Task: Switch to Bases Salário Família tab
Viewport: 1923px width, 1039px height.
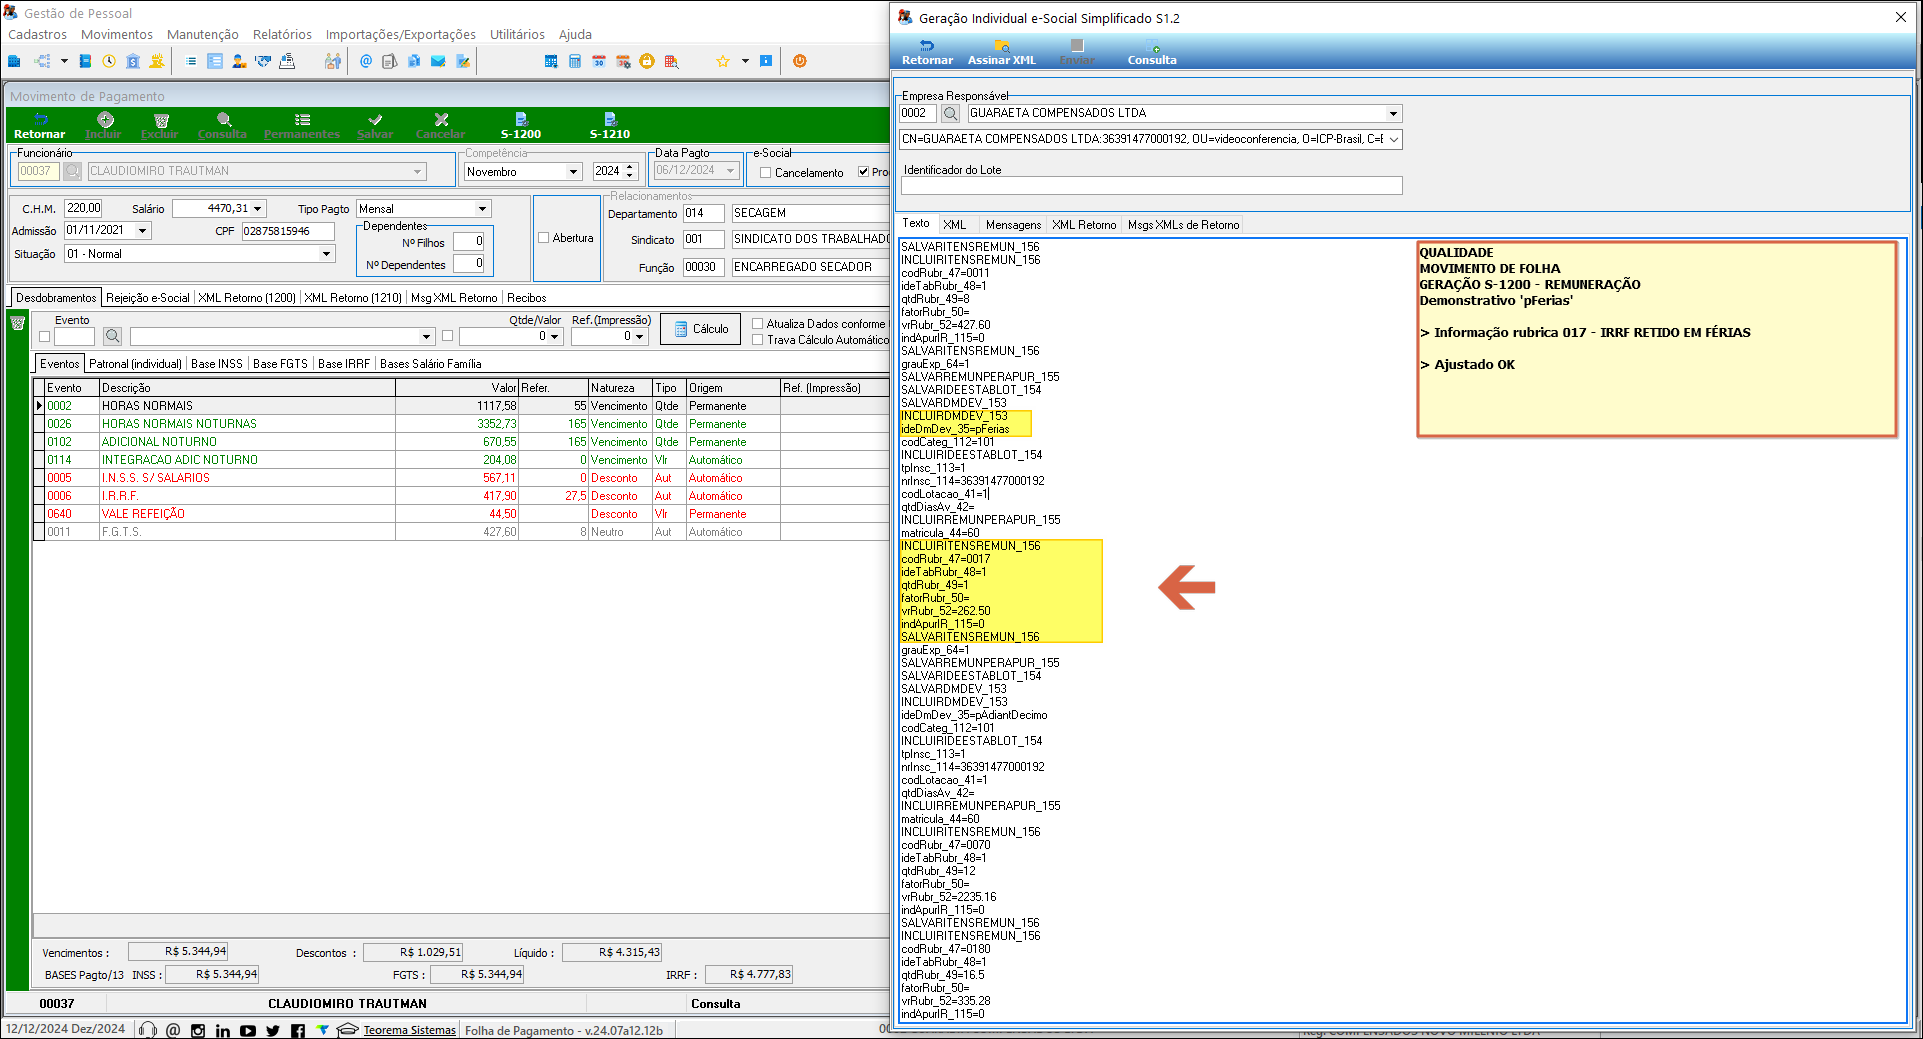Action: (430, 364)
